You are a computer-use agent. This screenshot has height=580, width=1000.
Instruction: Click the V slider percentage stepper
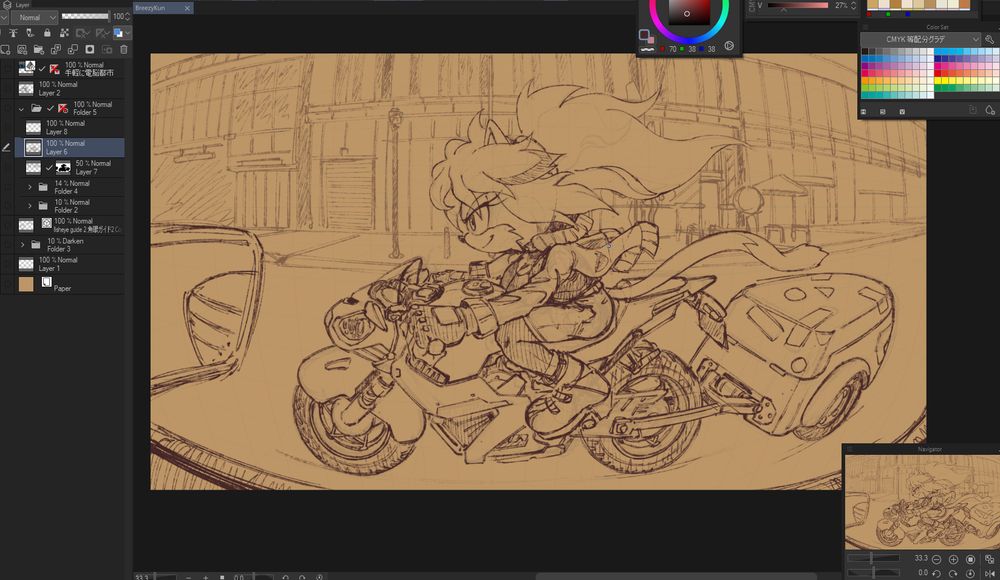point(853,5)
